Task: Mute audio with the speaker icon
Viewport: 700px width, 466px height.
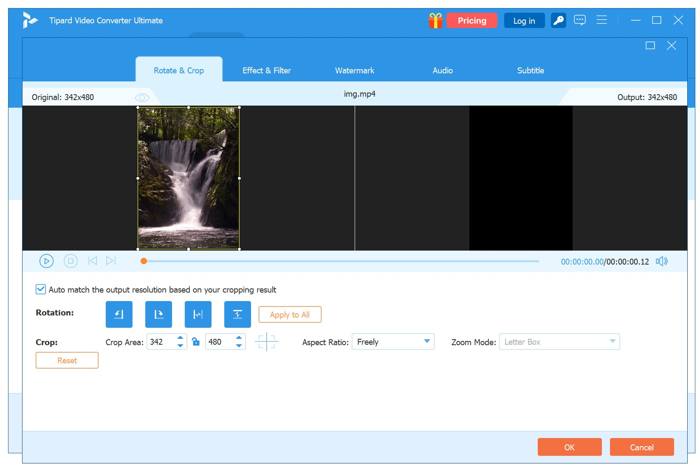Action: (661, 261)
